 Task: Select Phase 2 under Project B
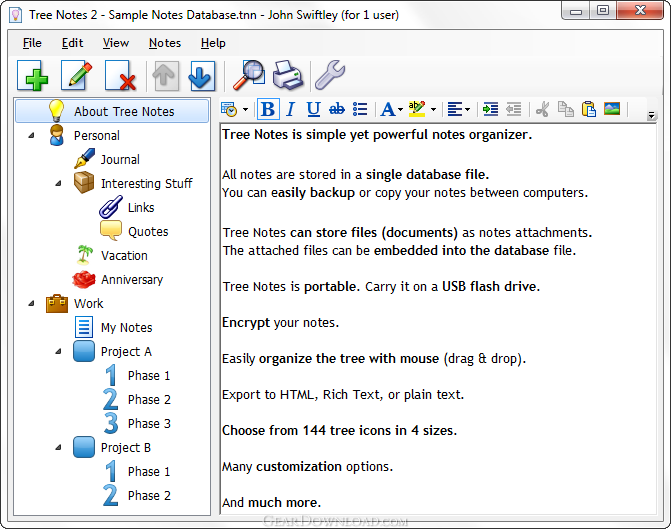[149, 495]
